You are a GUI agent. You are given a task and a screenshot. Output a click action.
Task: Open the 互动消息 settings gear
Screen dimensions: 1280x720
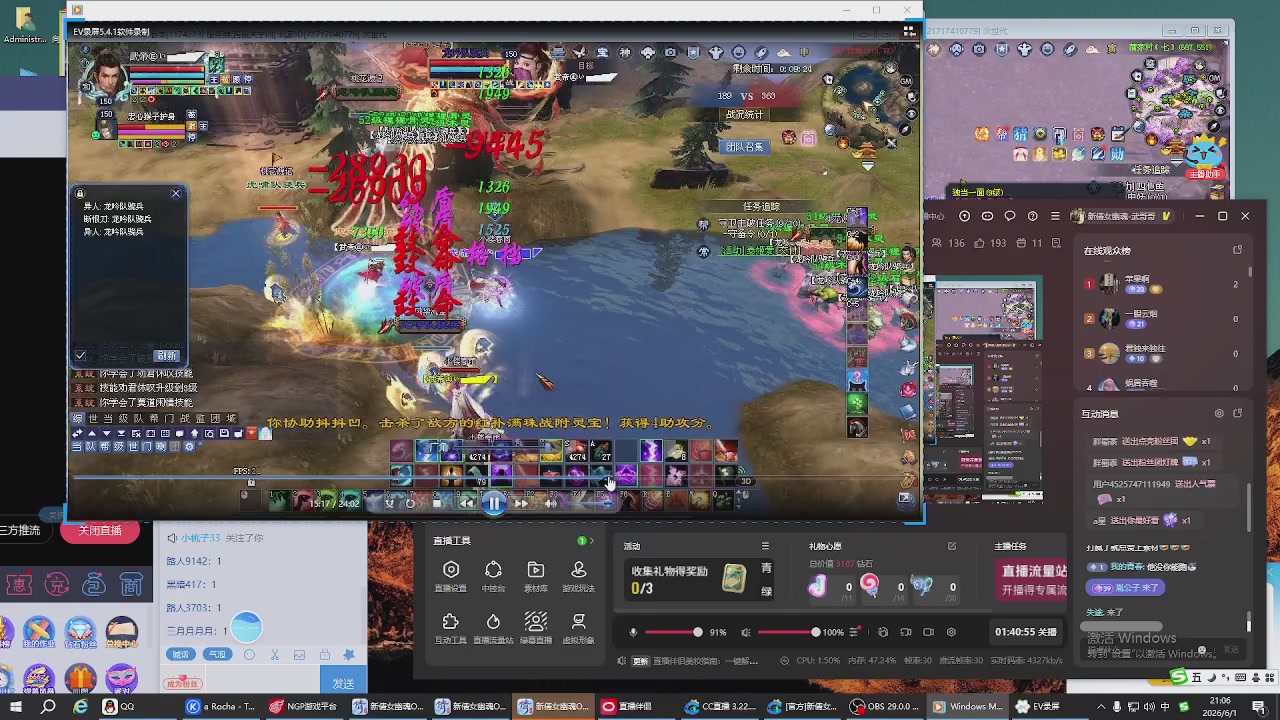(x=1219, y=413)
